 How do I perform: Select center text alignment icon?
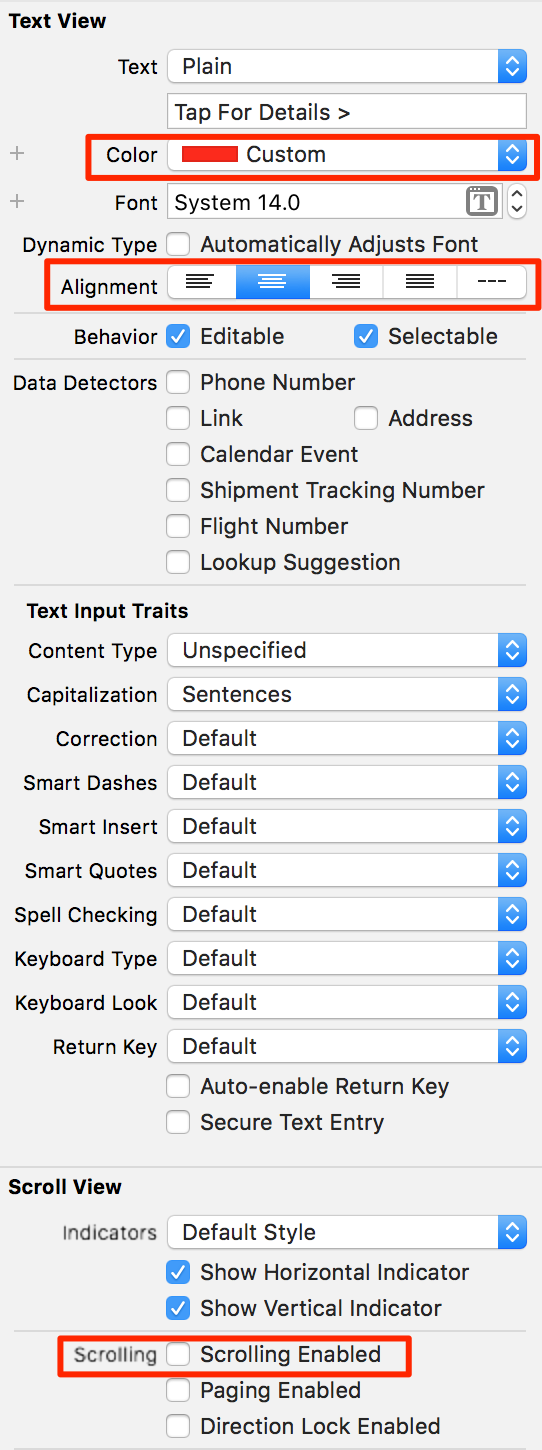click(272, 283)
